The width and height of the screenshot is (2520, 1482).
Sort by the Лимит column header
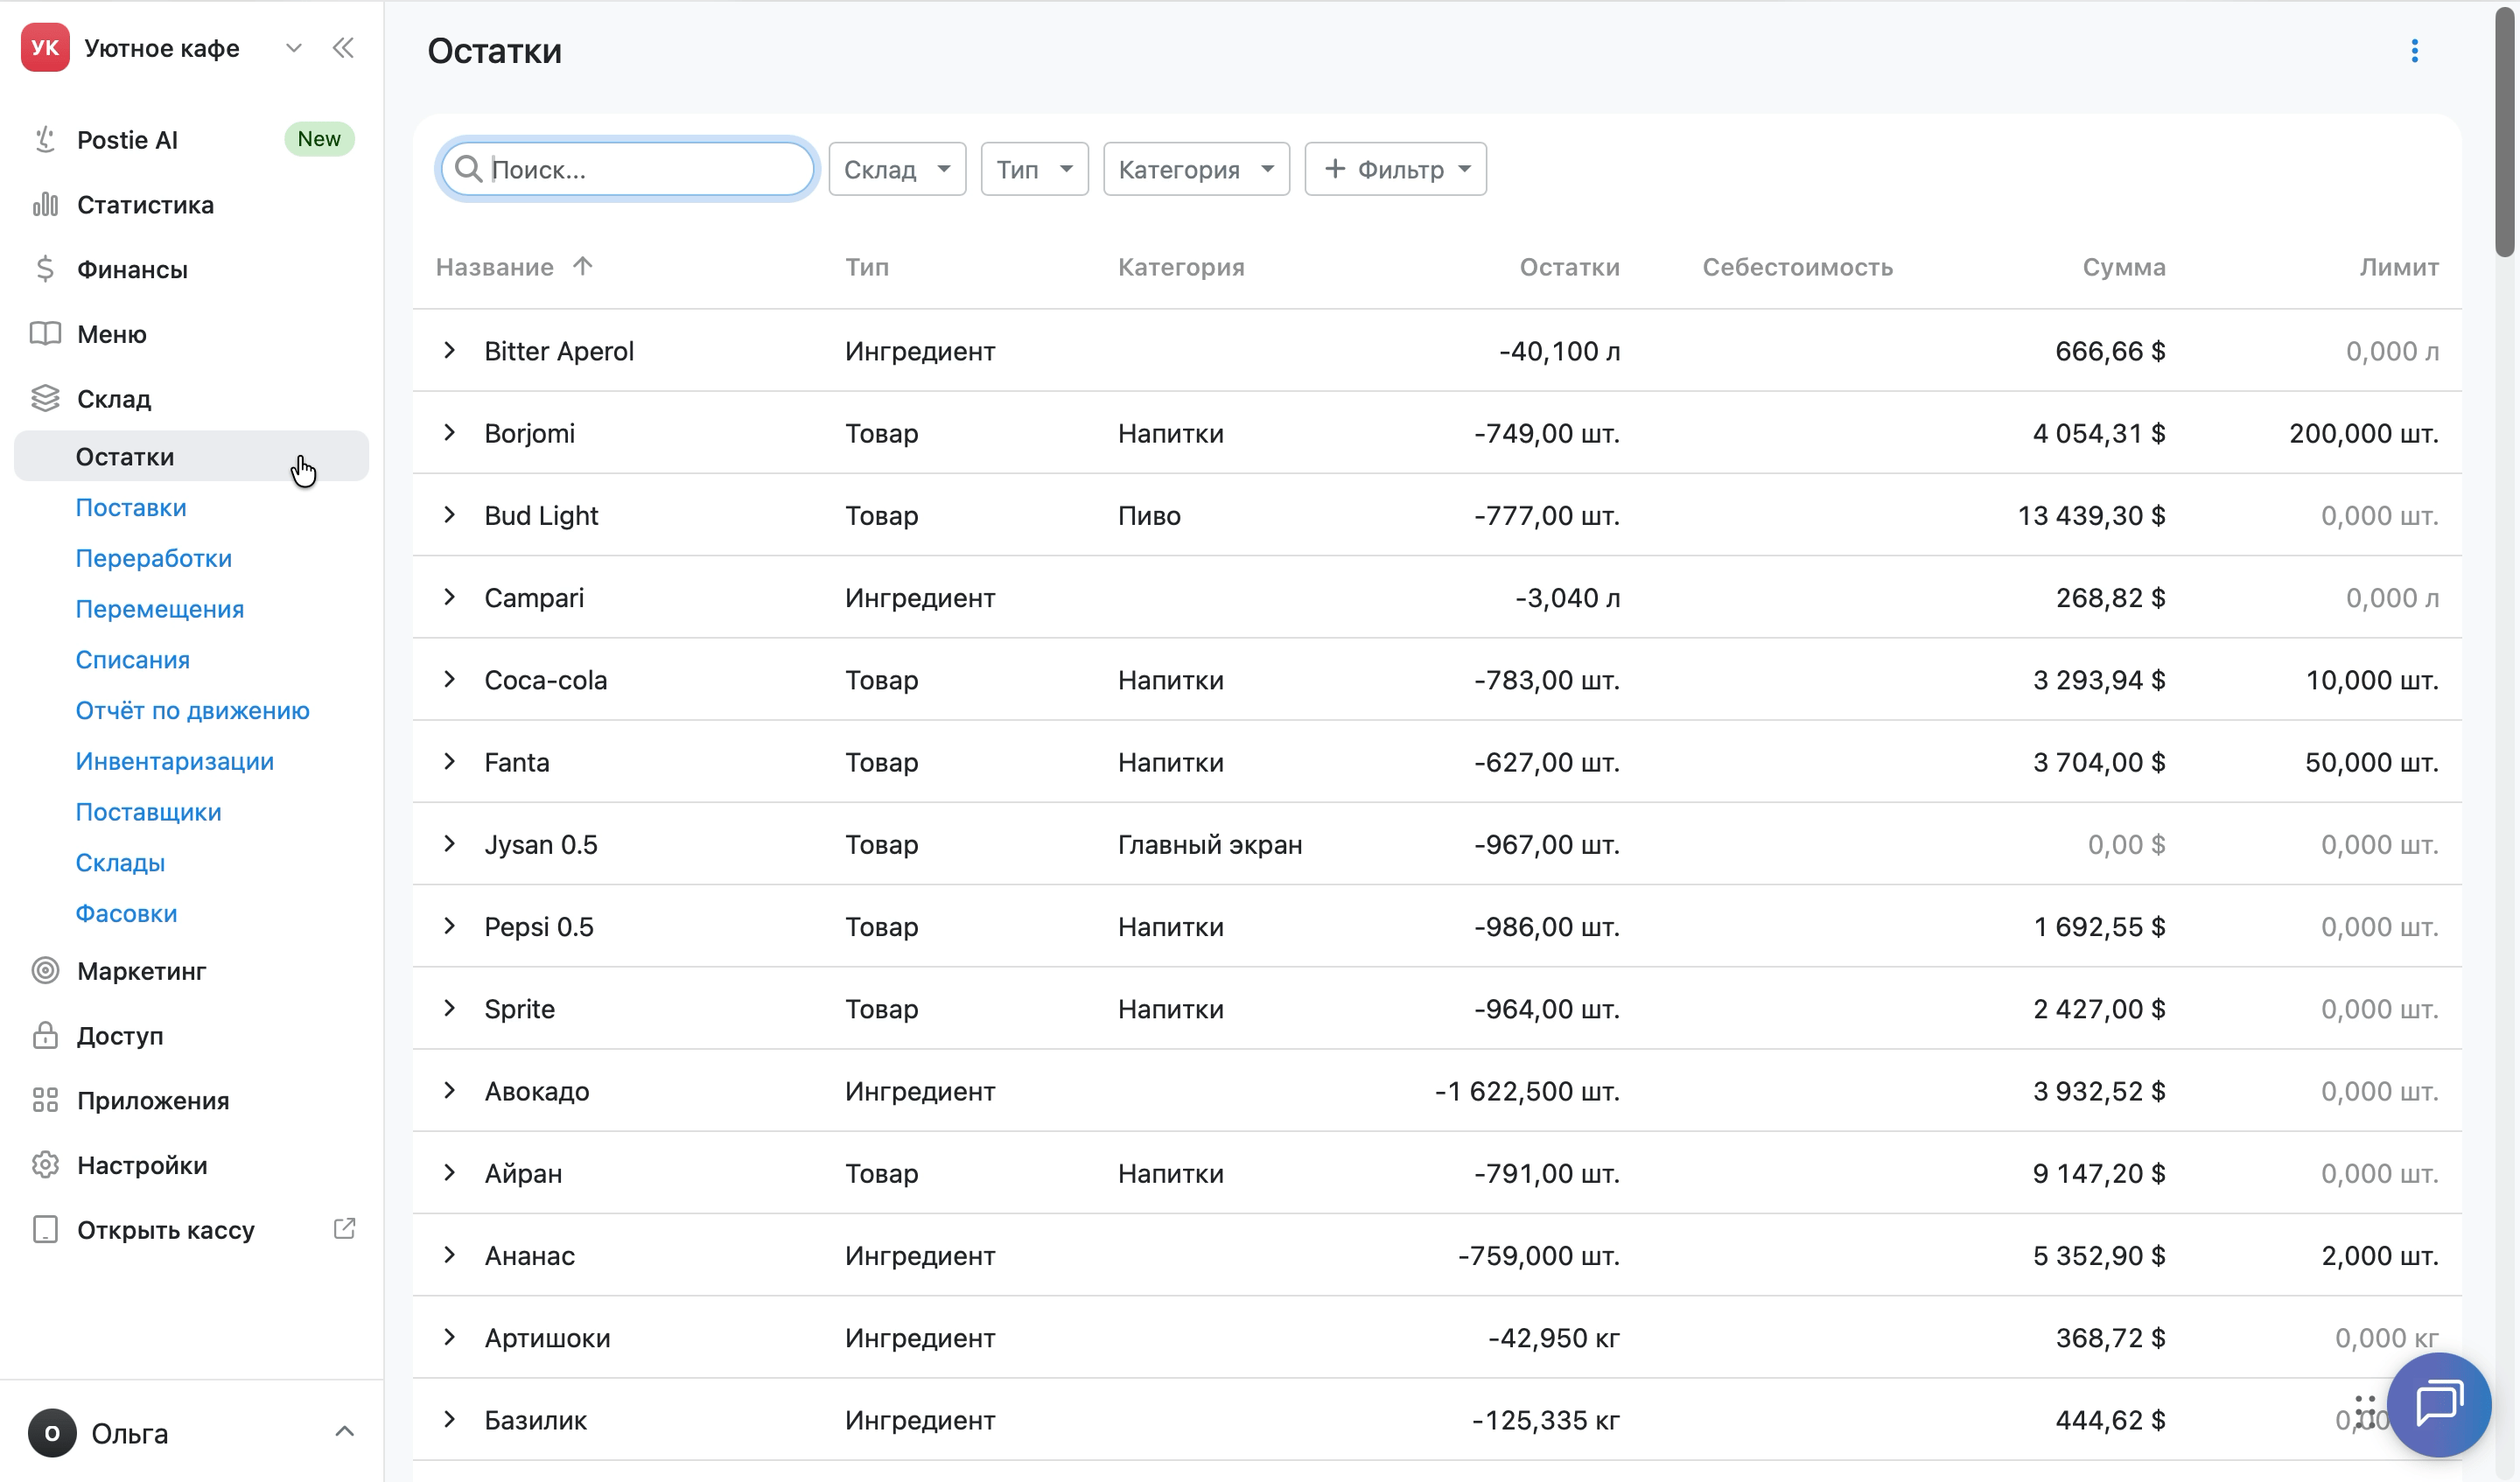click(x=2399, y=267)
